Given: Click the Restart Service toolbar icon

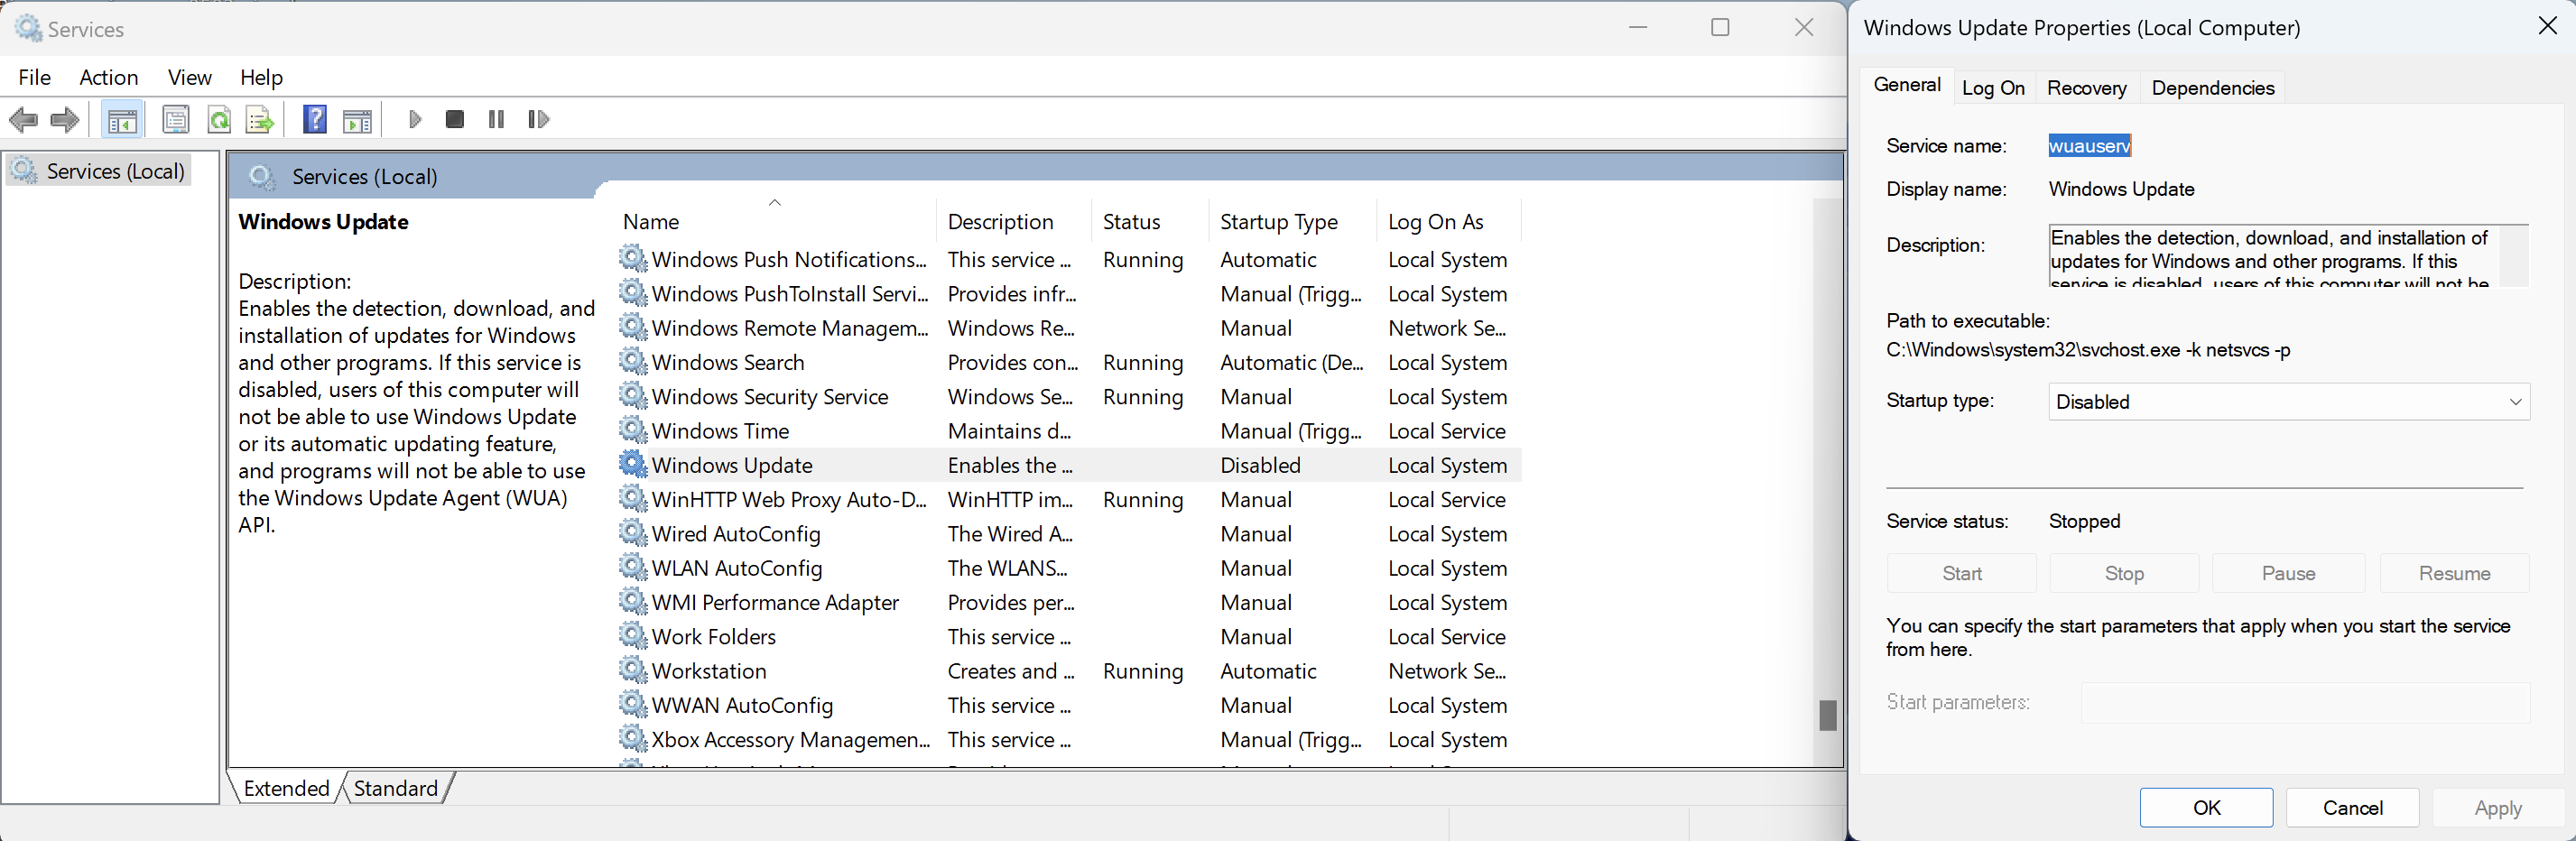Looking at the screenshot, I should coord(538,120).
